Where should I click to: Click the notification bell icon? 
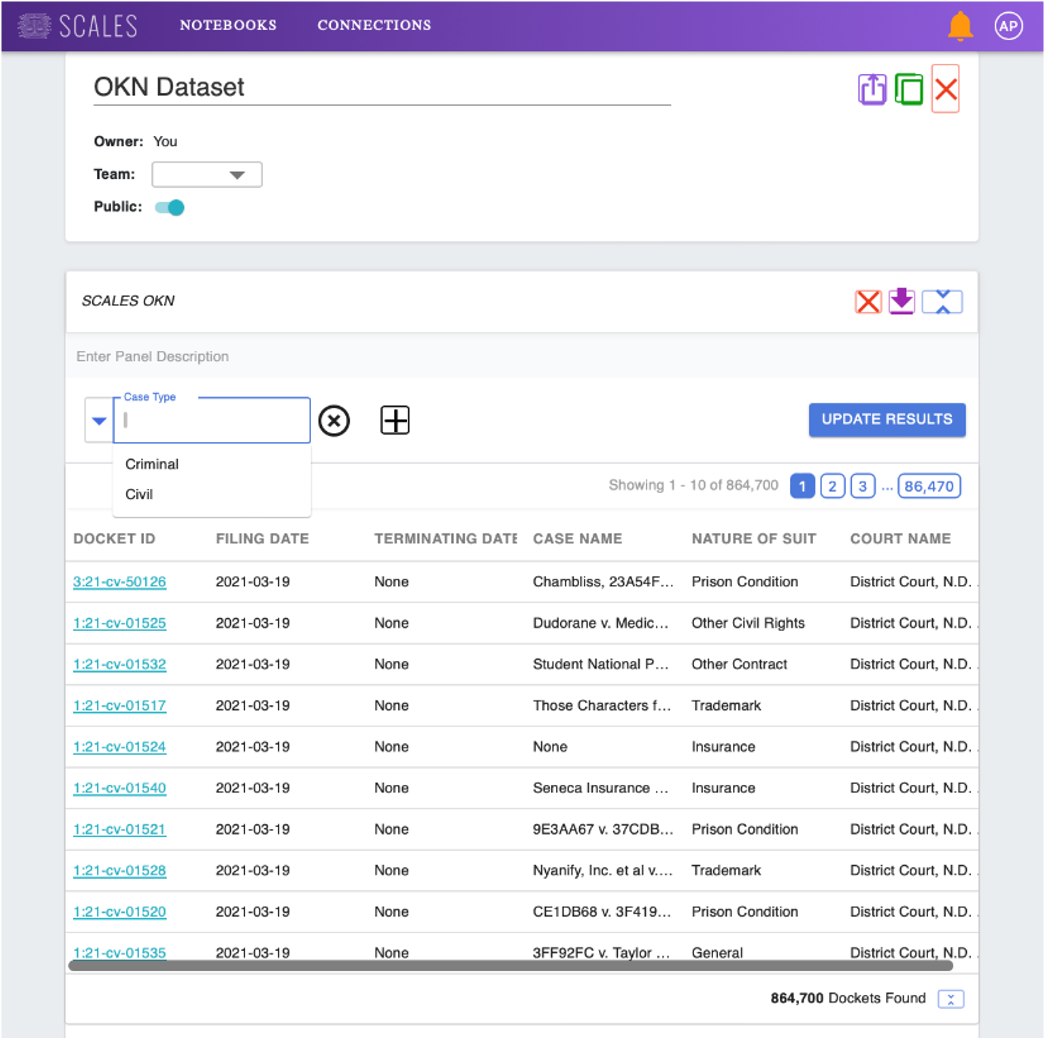960,26
